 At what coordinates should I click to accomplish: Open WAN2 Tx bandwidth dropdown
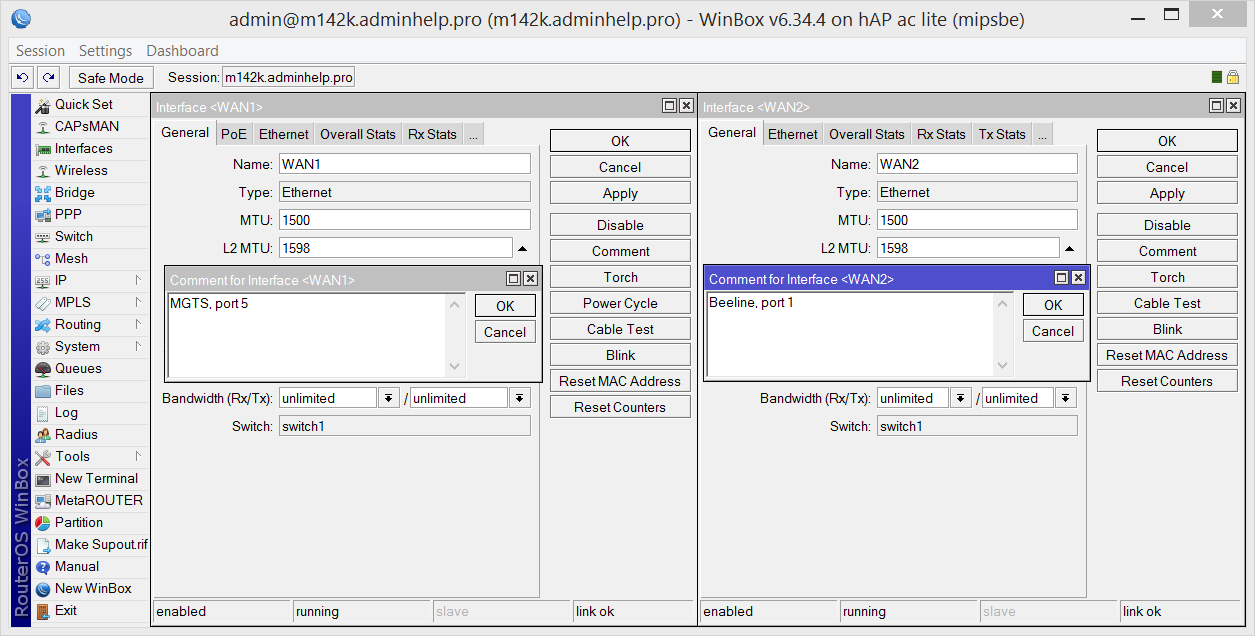pos(1066,398)
